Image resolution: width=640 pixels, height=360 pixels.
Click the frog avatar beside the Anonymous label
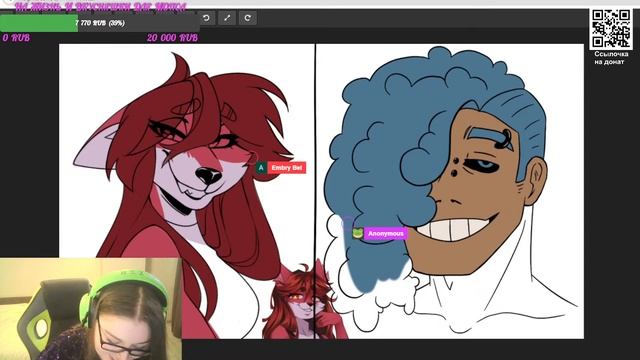click(x=358, y=233)
